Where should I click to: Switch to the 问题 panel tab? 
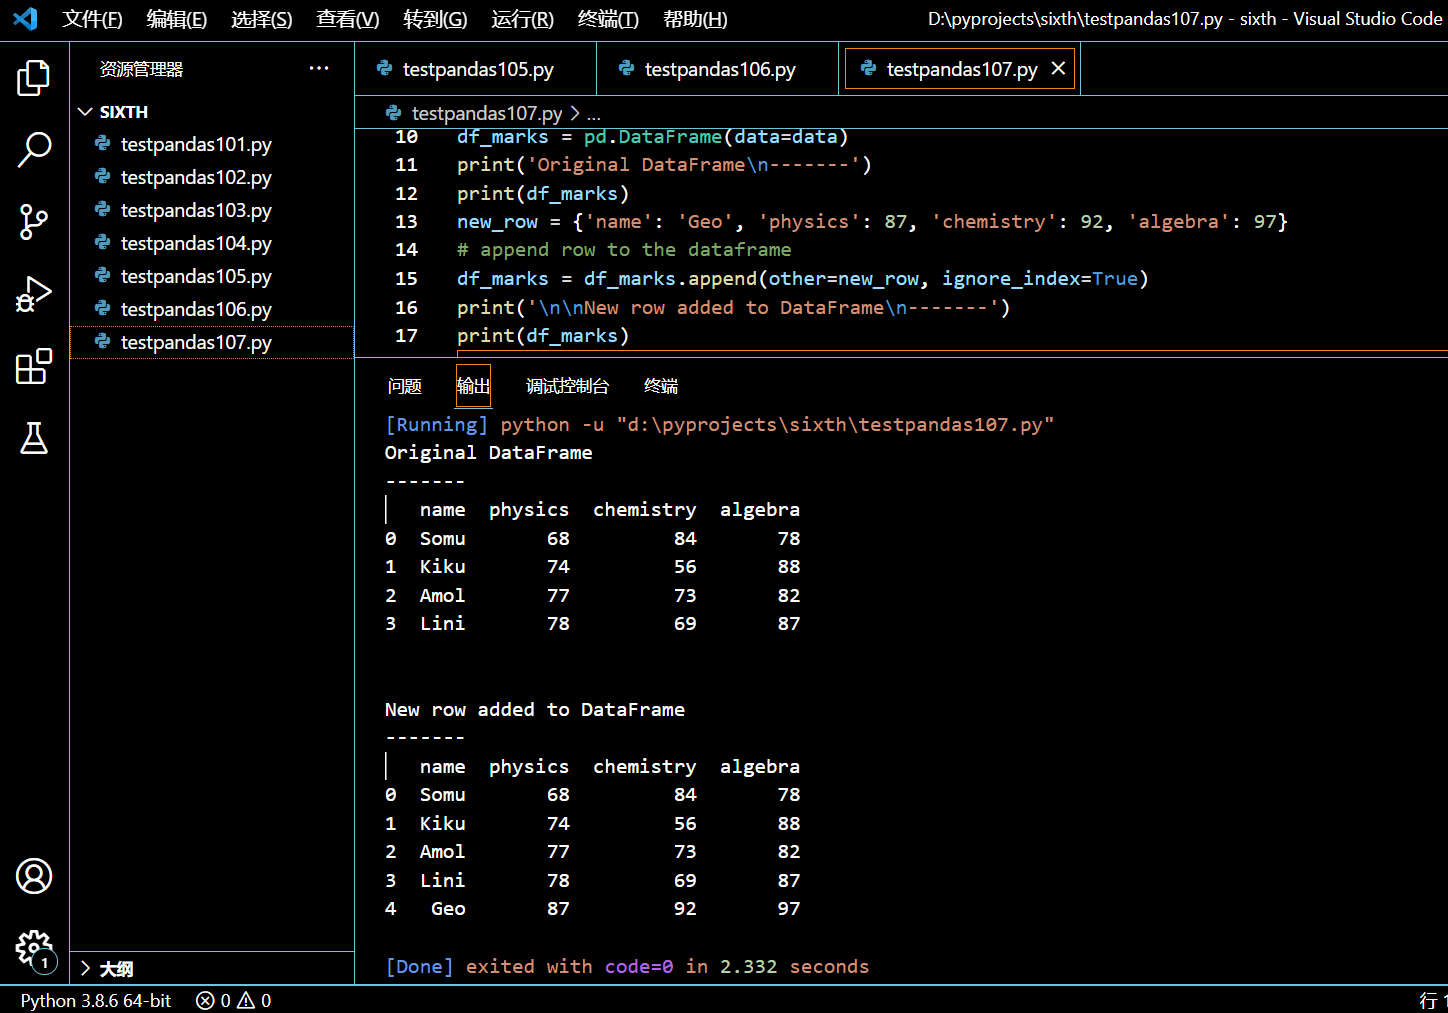tap(405, 386)
